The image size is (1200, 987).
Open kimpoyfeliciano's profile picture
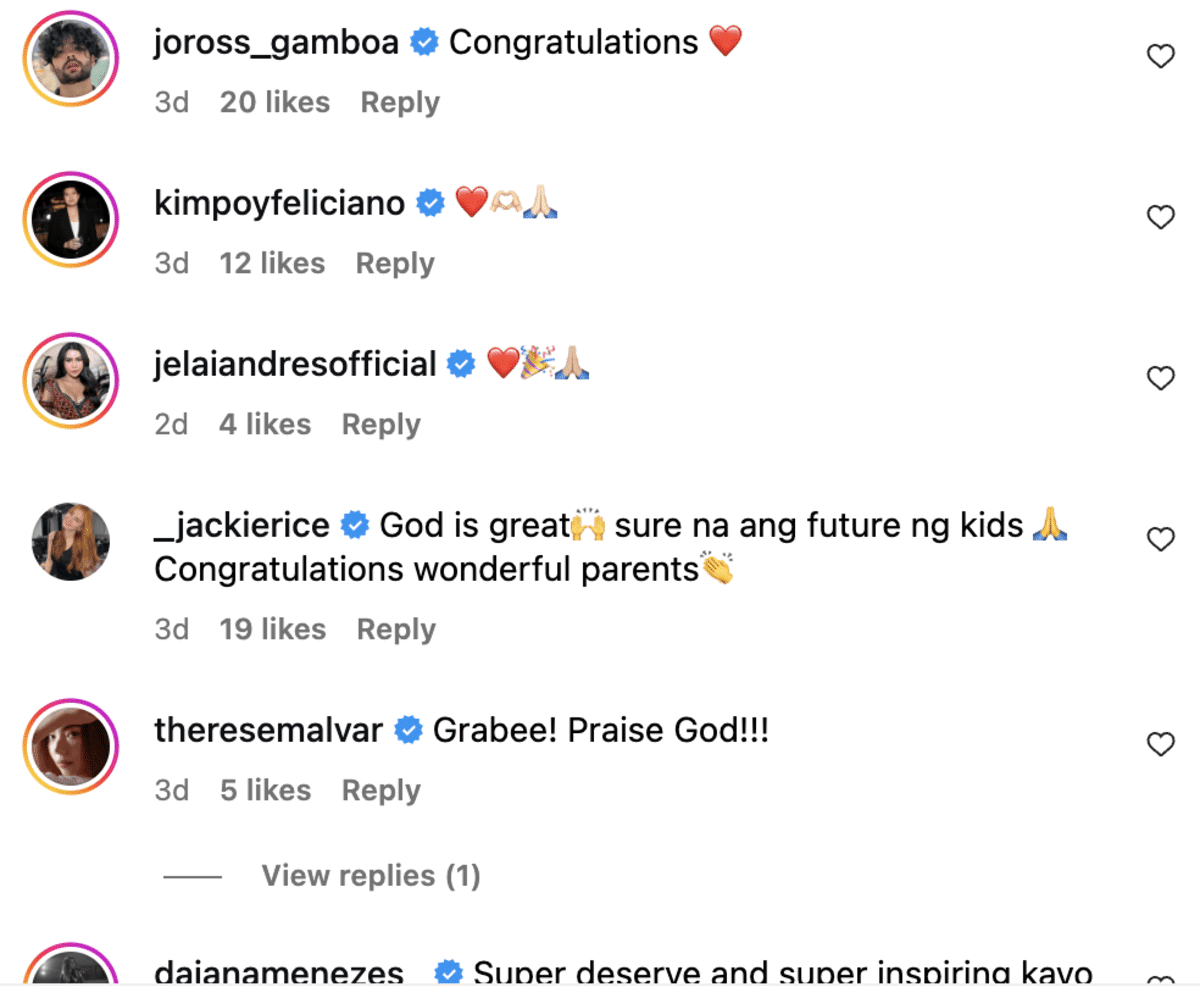(x=70, y=218)
